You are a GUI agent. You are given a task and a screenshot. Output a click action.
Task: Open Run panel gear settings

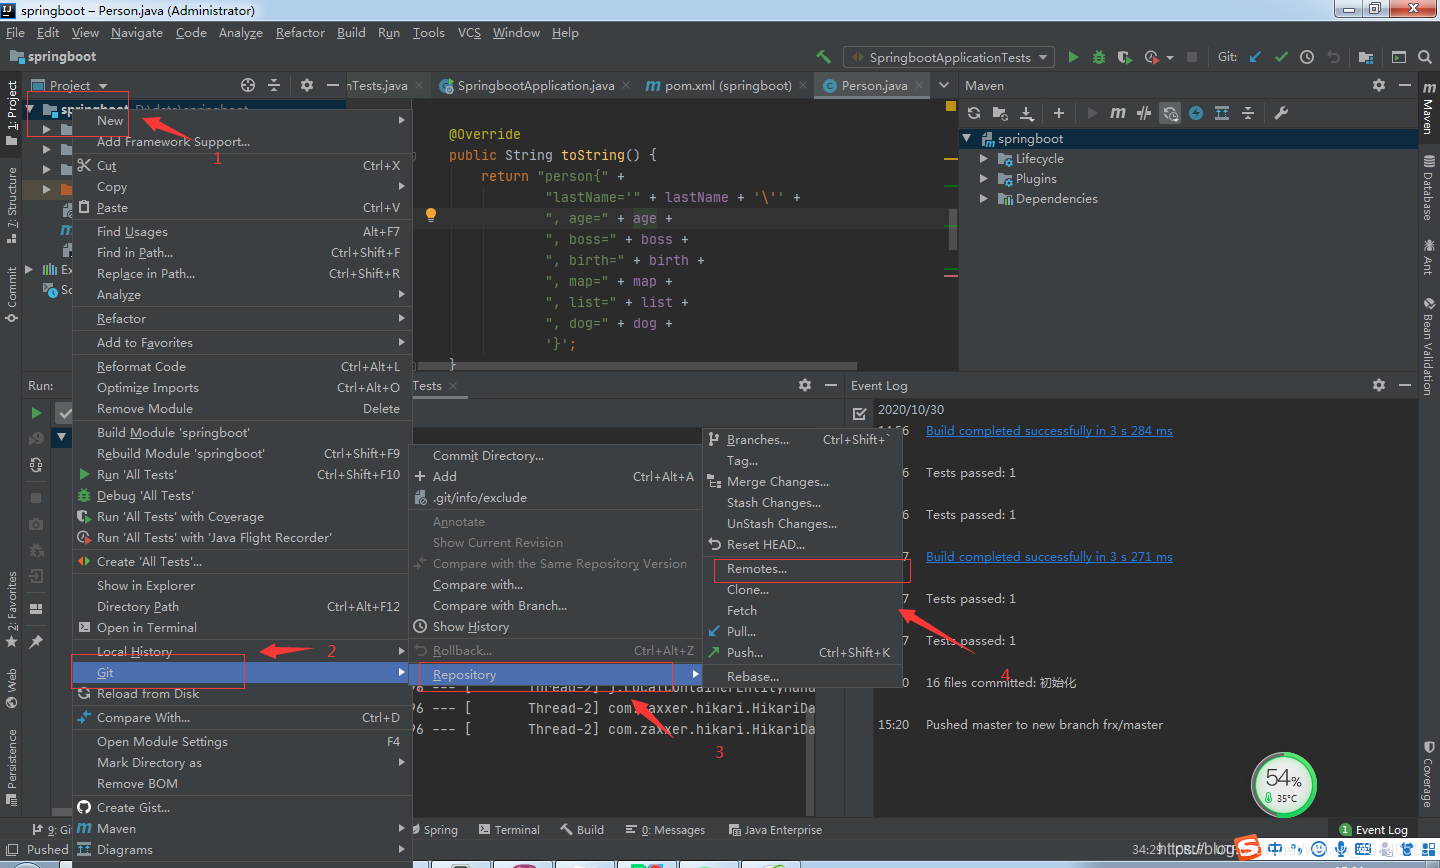(x=805, y=385)
